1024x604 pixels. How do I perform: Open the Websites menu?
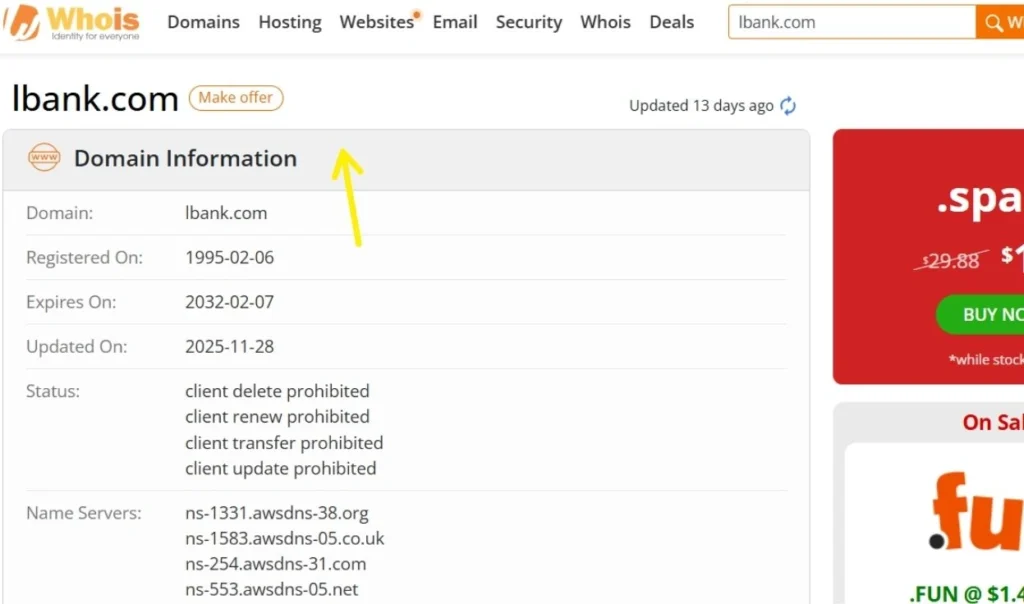tap(377, 22)
